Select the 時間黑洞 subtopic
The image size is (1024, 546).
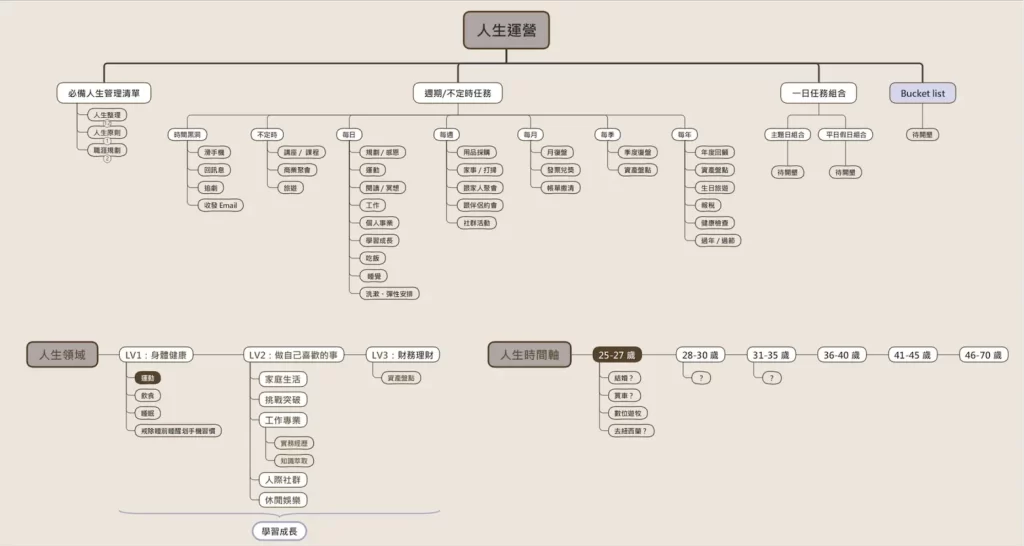pyautogui.click(x=187, y=134)
